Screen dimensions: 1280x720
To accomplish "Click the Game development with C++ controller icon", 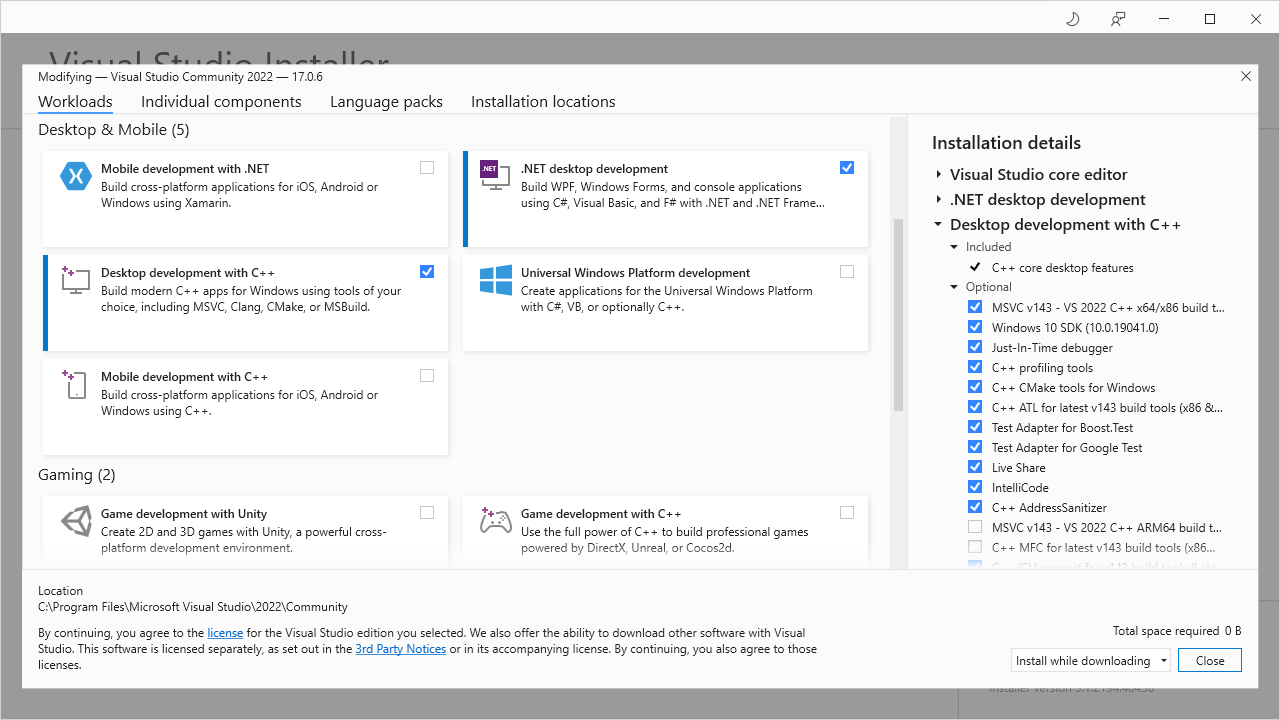I will [496, 521].
